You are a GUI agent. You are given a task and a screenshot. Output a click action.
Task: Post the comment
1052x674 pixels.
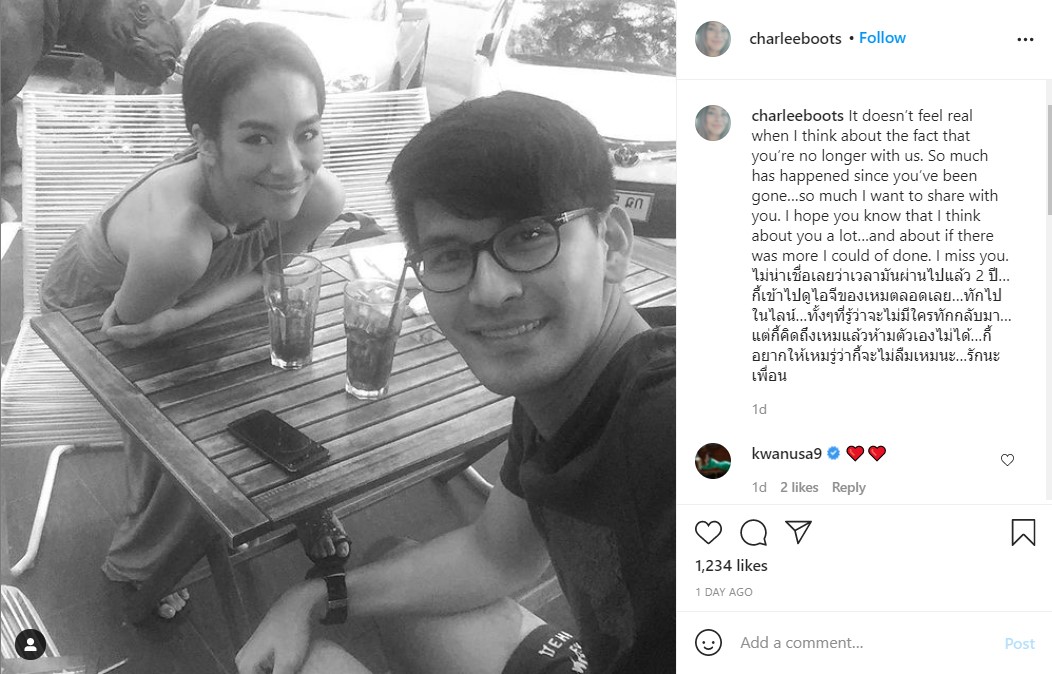click(x=1020, y=643)
